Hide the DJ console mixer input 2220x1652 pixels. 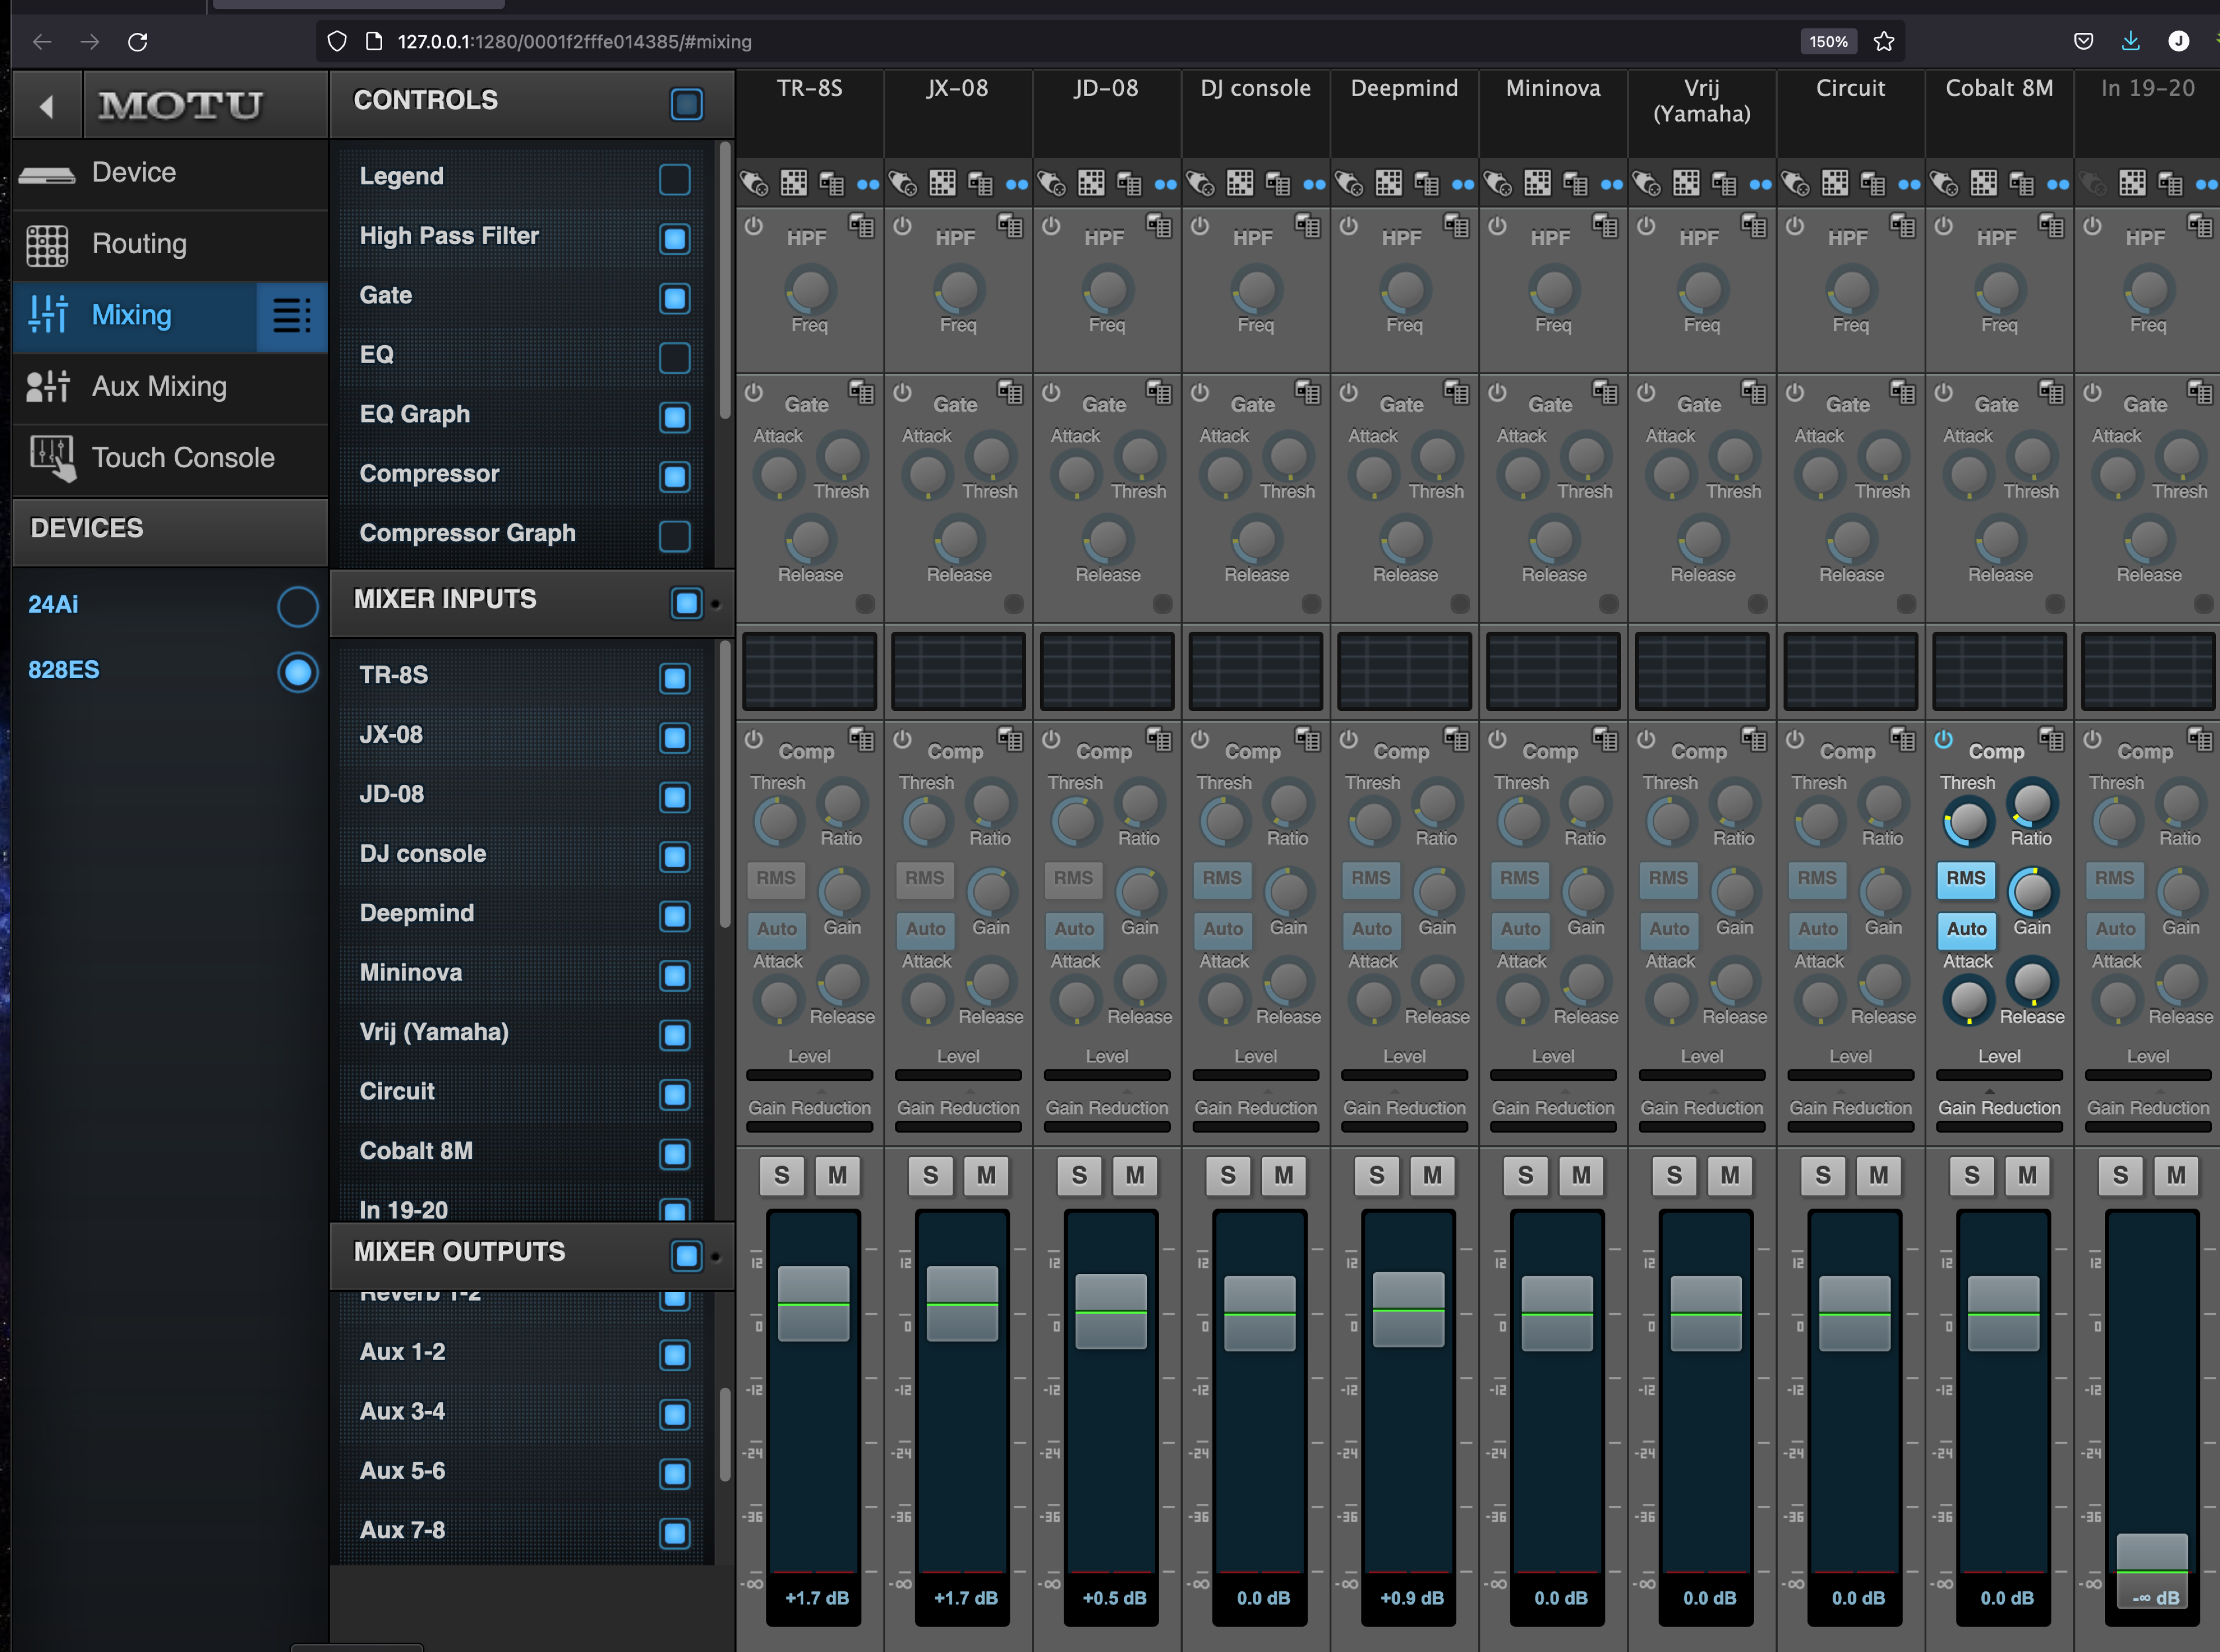(675, 857)
